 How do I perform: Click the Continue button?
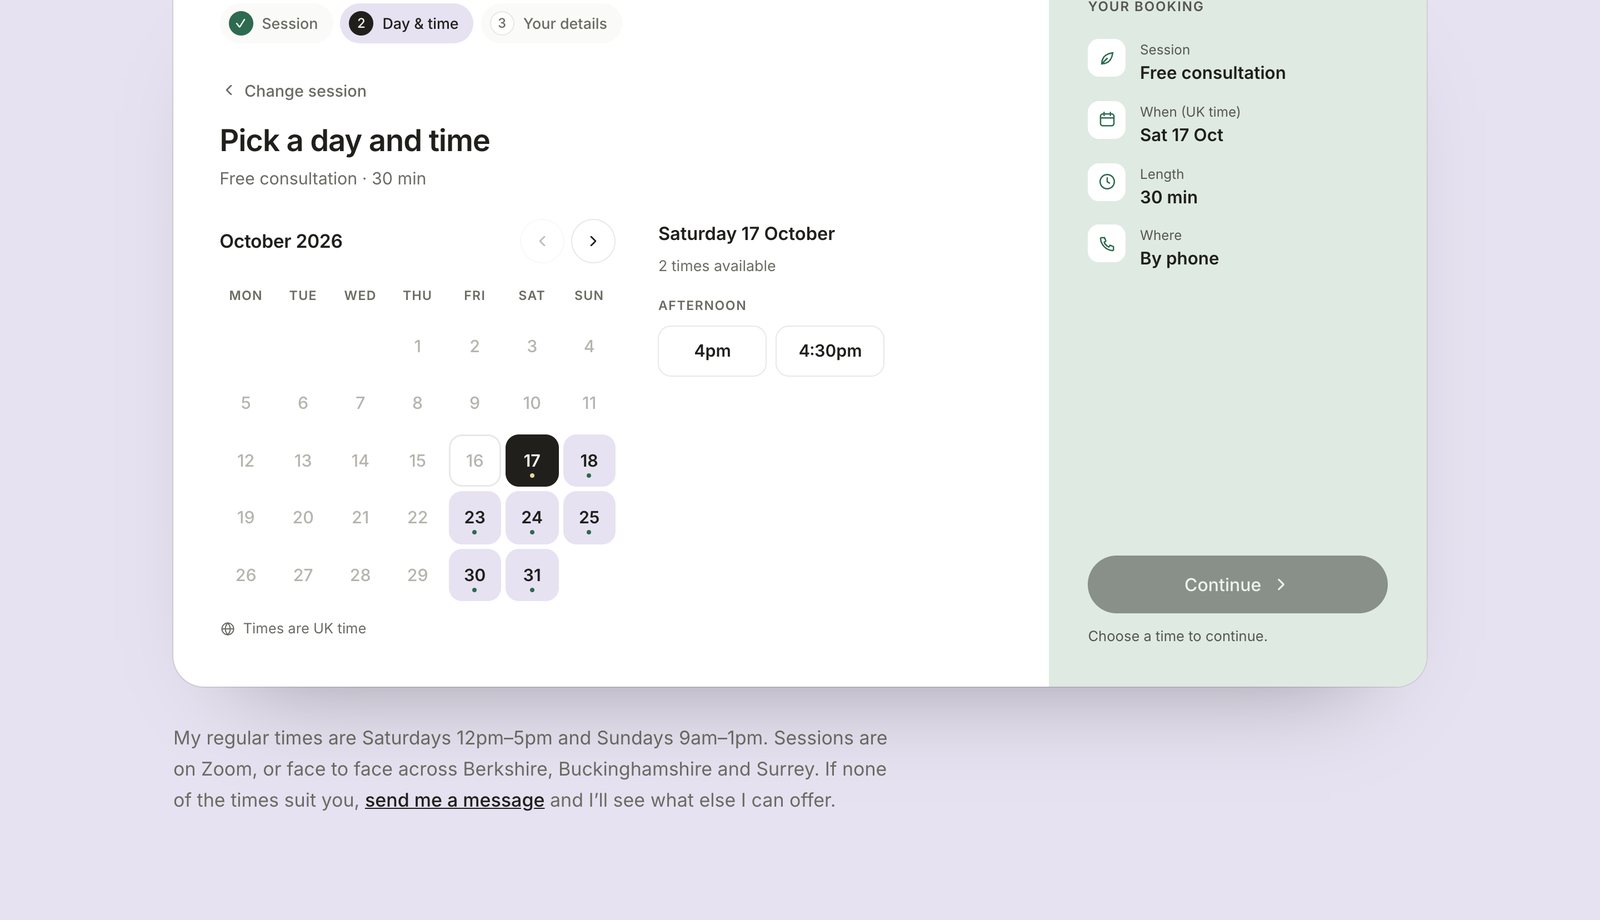pyautogui.click(x=1237, y=585)
